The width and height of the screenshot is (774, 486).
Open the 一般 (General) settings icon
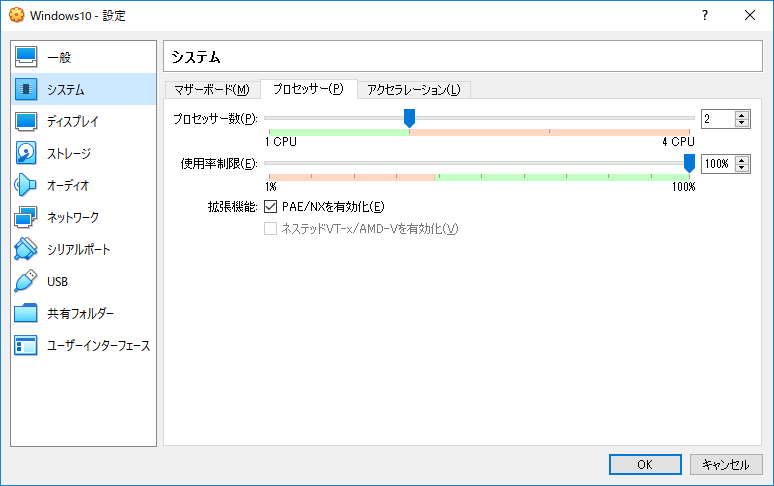click(26, 57)
